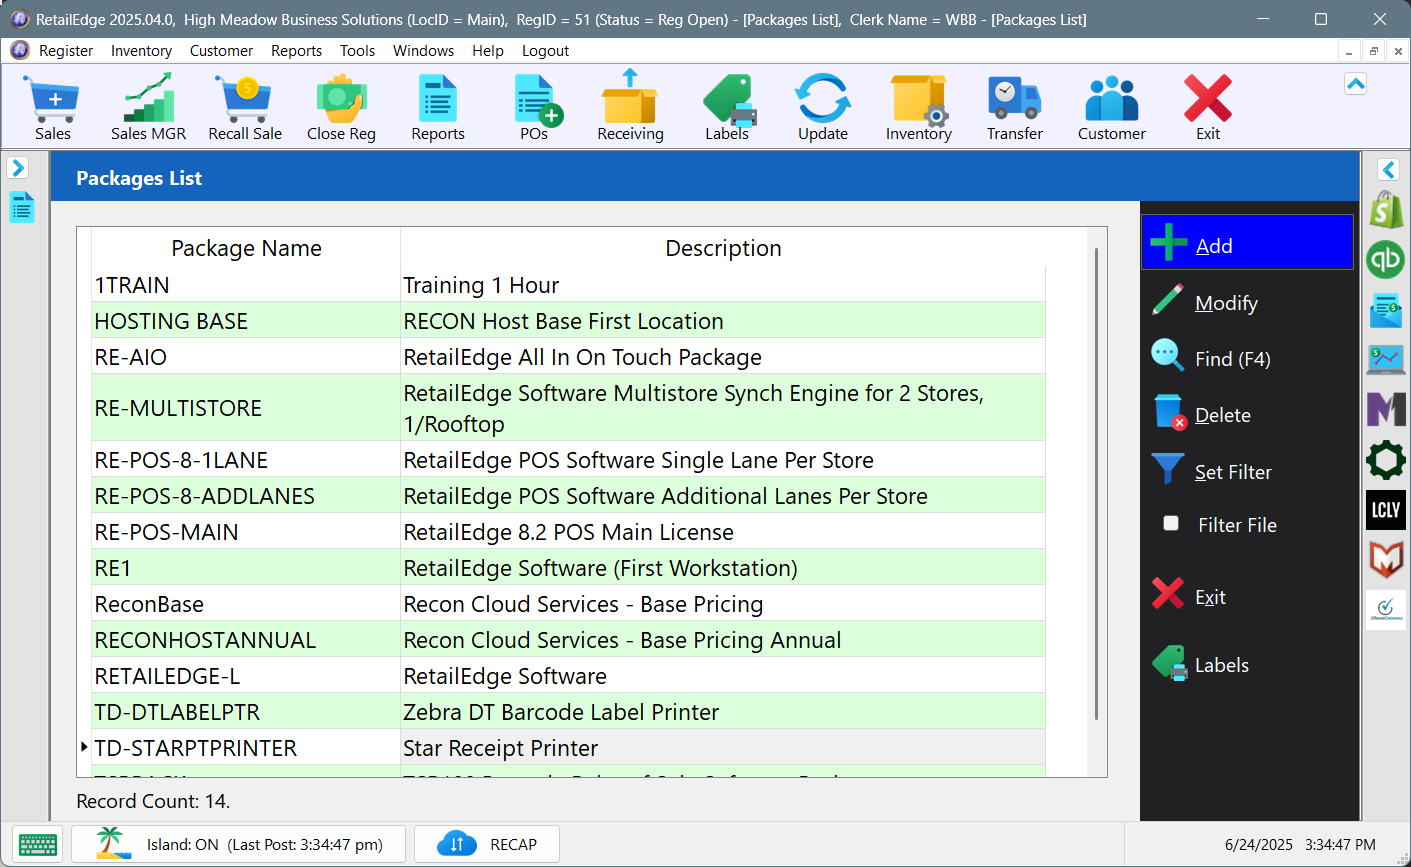Select the HOSTING BASE package row
This screenshot has width=1411, height=867.
point(568,321)
